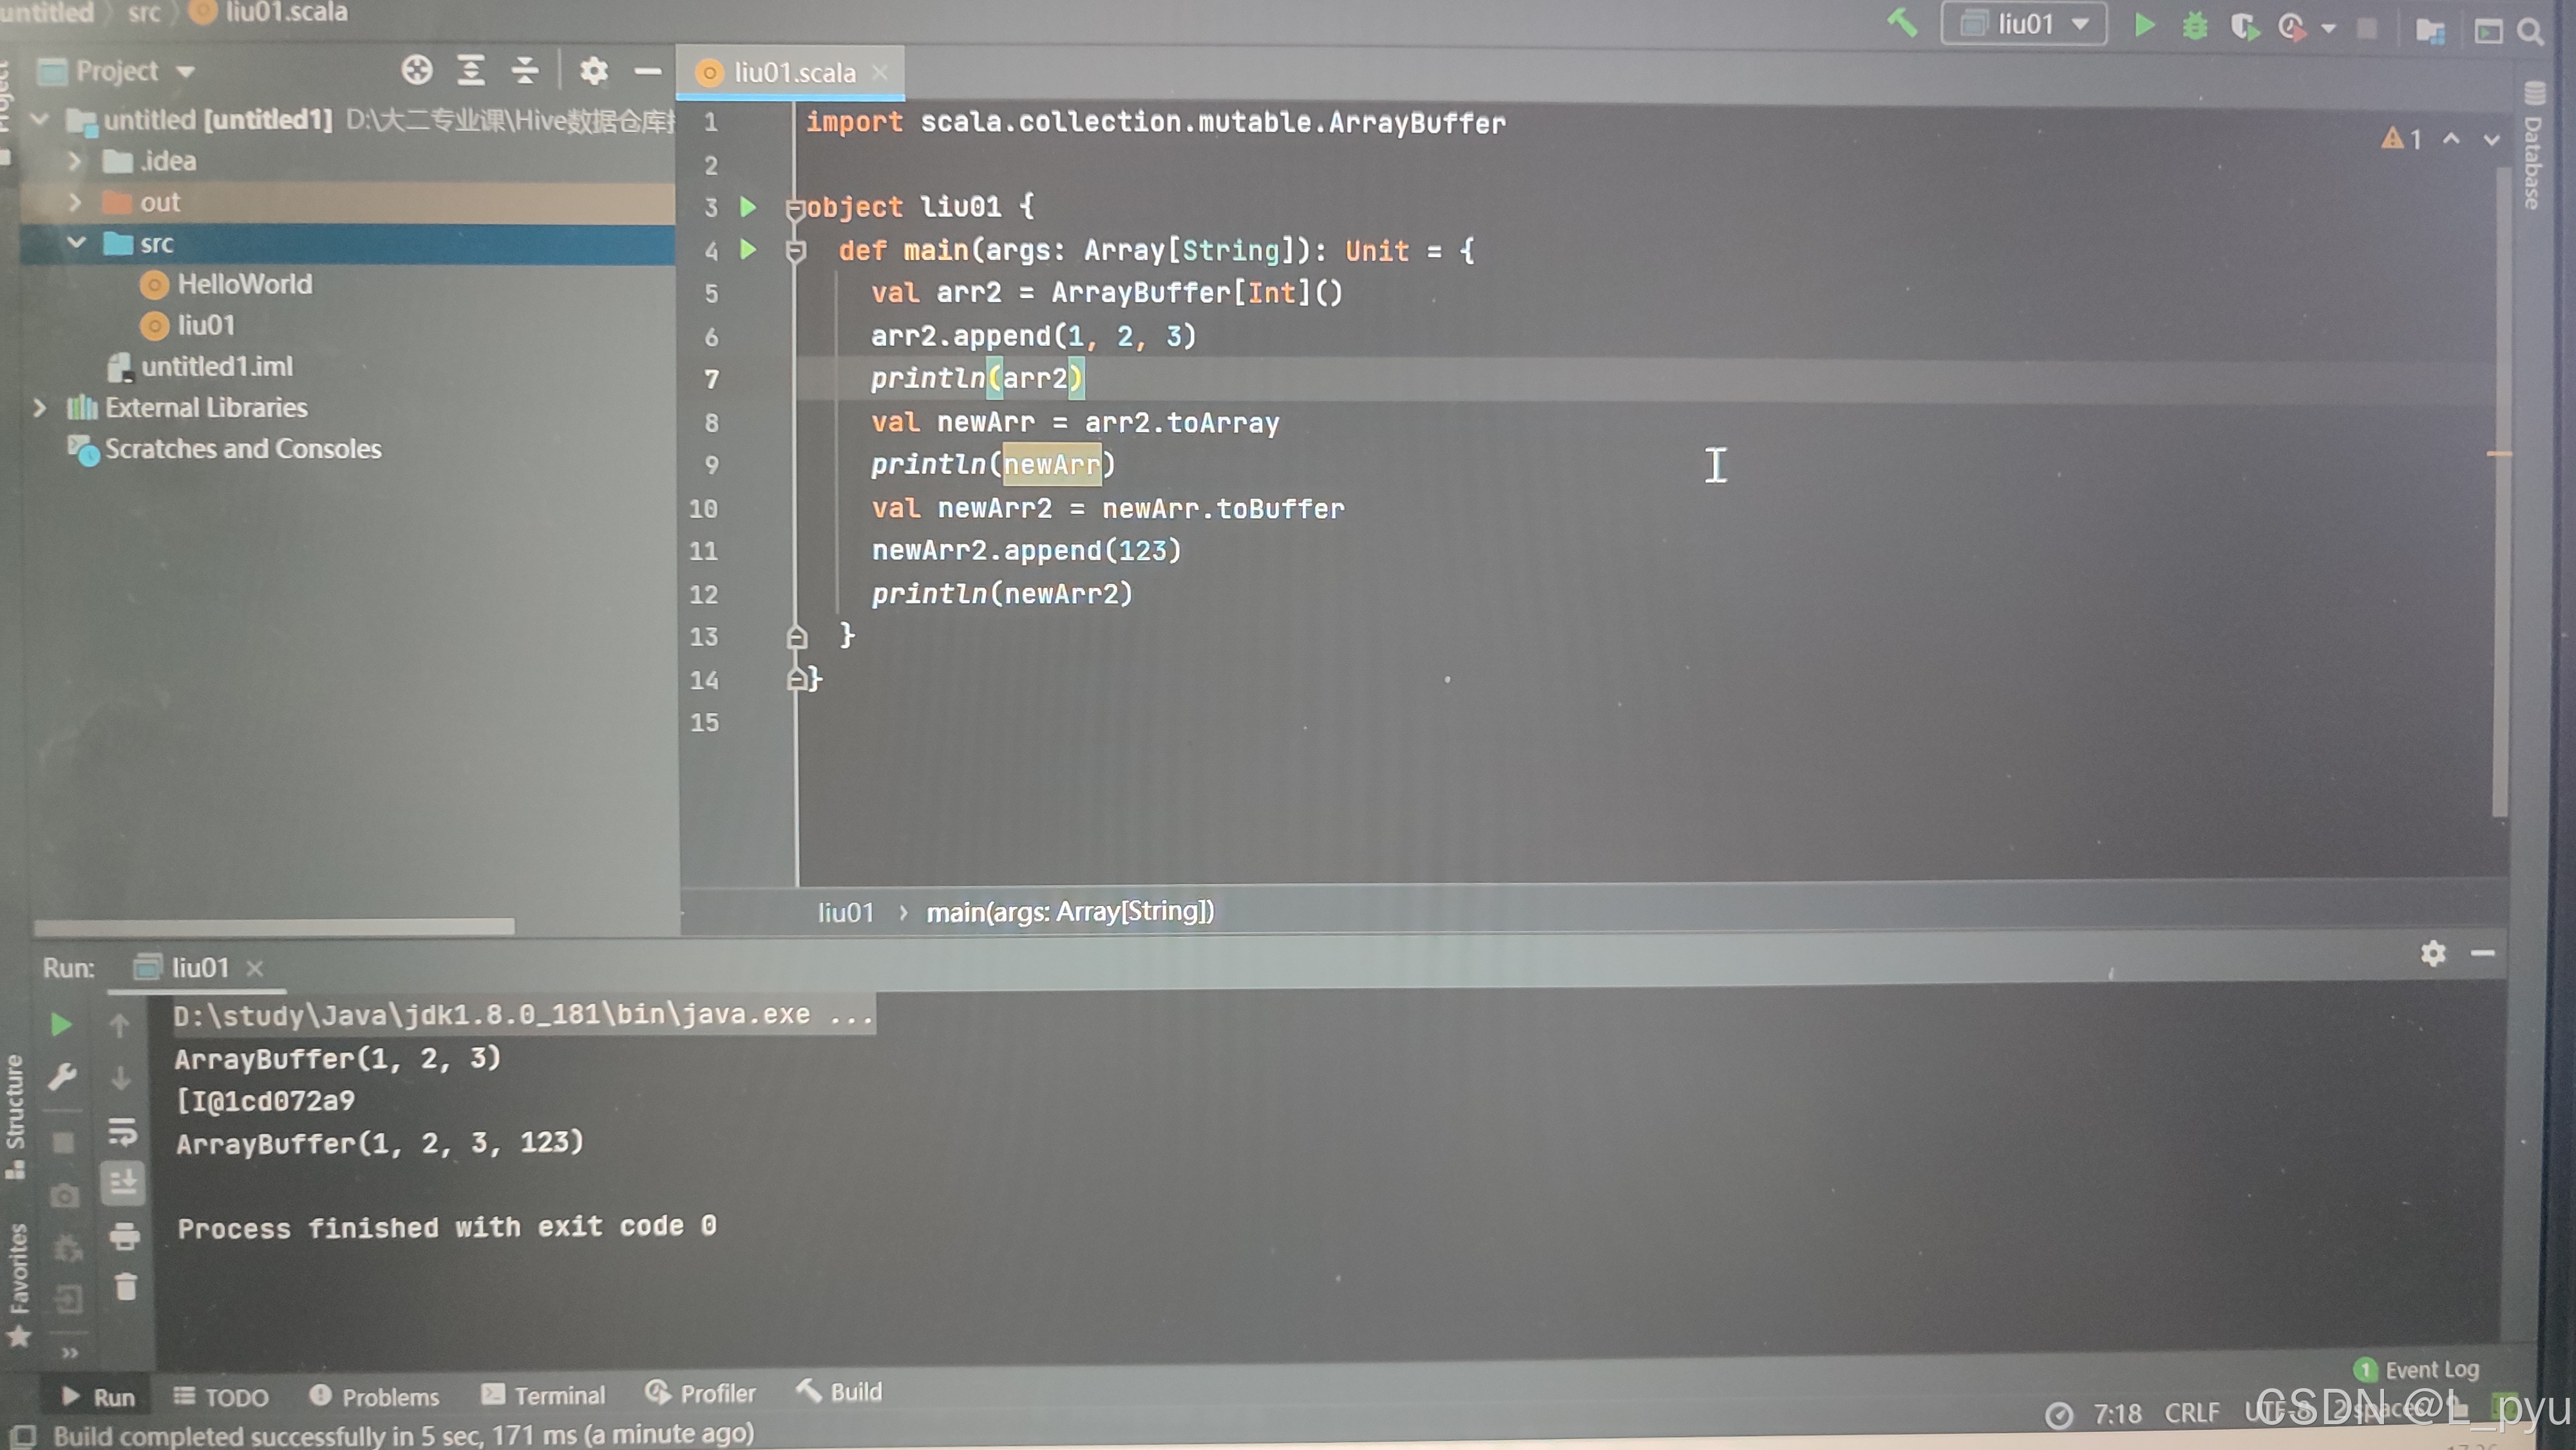2576x1450 pixels.
Task: Open the Terminal tool window tab
Action: tap(544, 1395)
